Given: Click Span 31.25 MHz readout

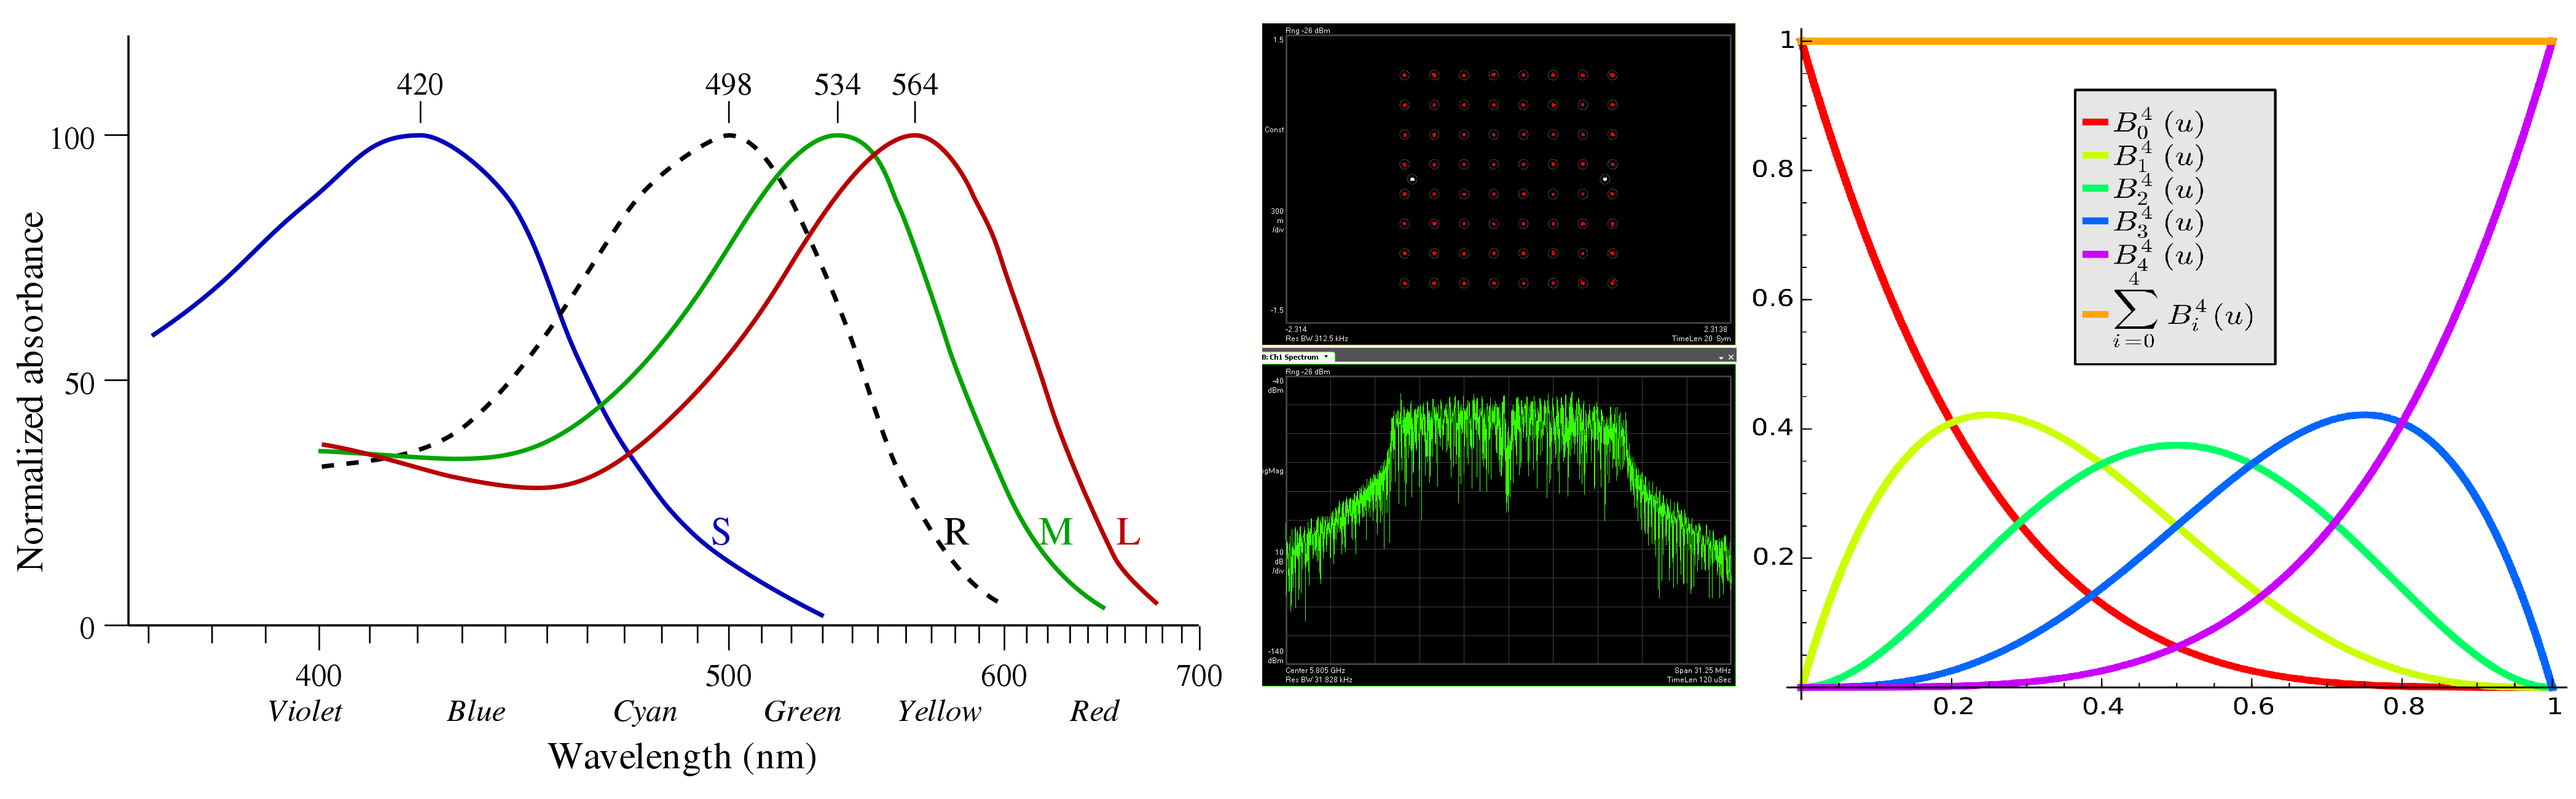Looking at the screenshot, I should 1702,671.
